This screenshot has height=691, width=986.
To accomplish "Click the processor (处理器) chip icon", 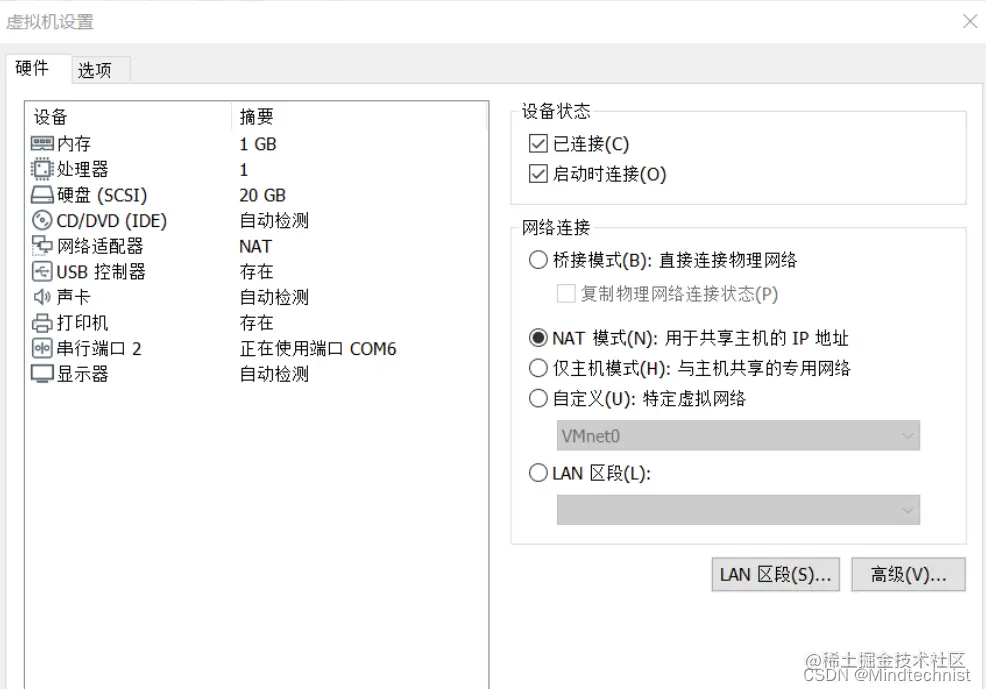I will coord(42,170).
